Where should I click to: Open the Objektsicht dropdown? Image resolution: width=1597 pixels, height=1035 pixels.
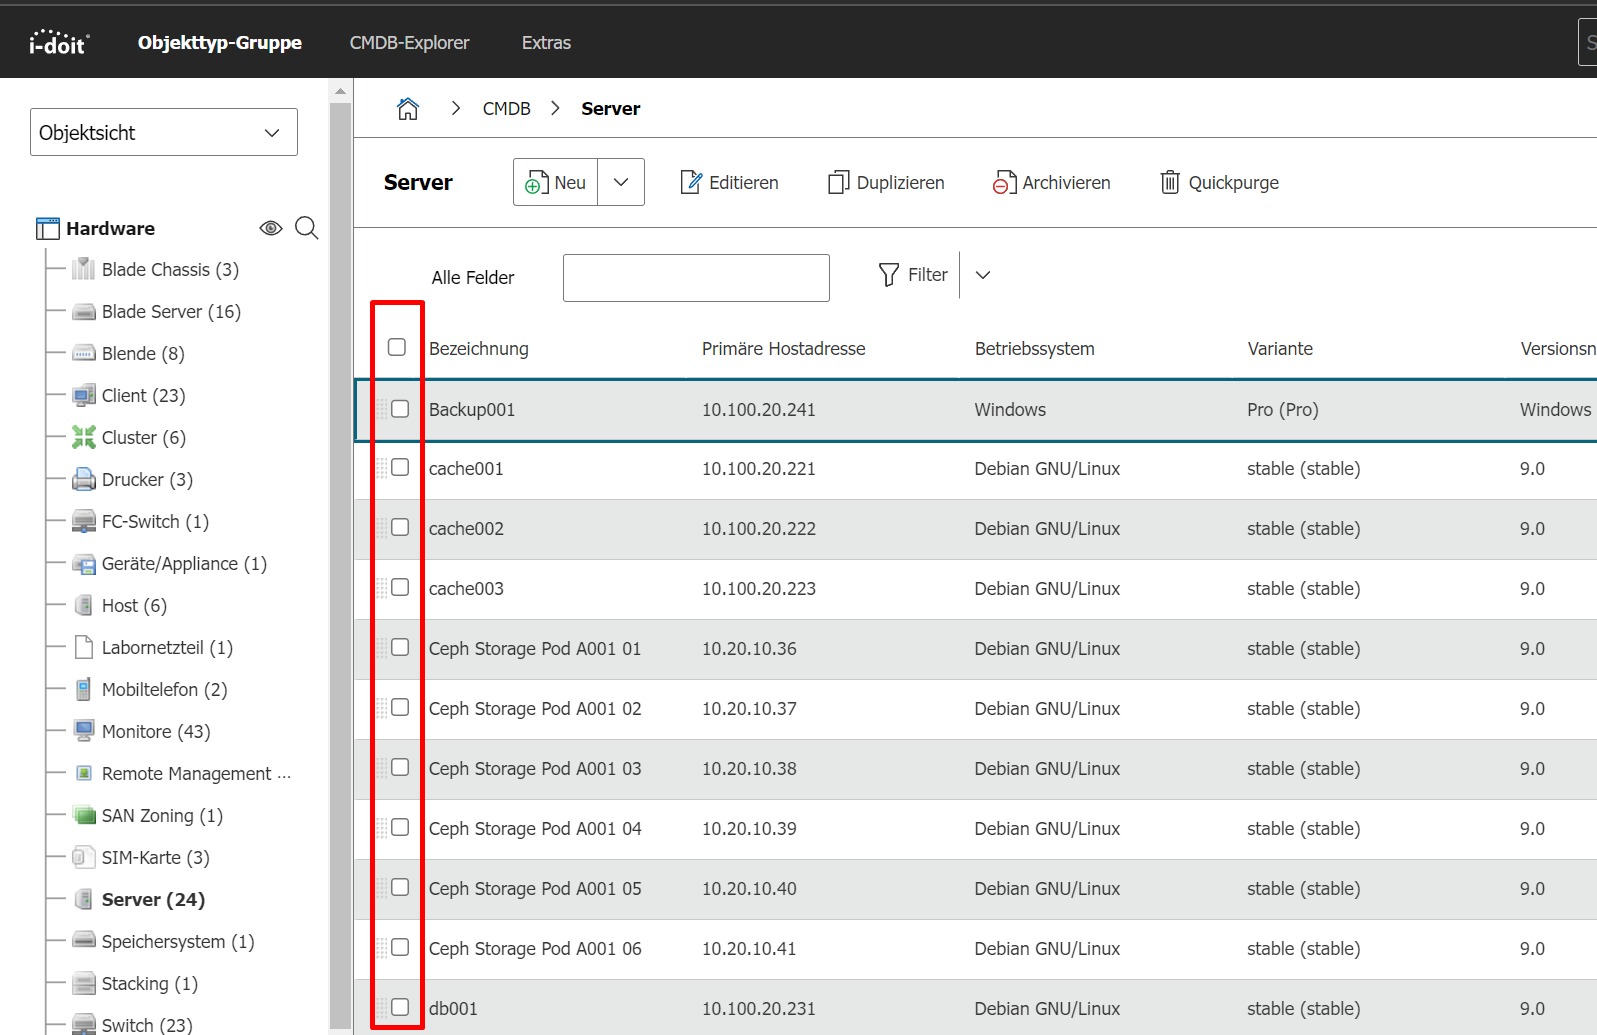164,133
